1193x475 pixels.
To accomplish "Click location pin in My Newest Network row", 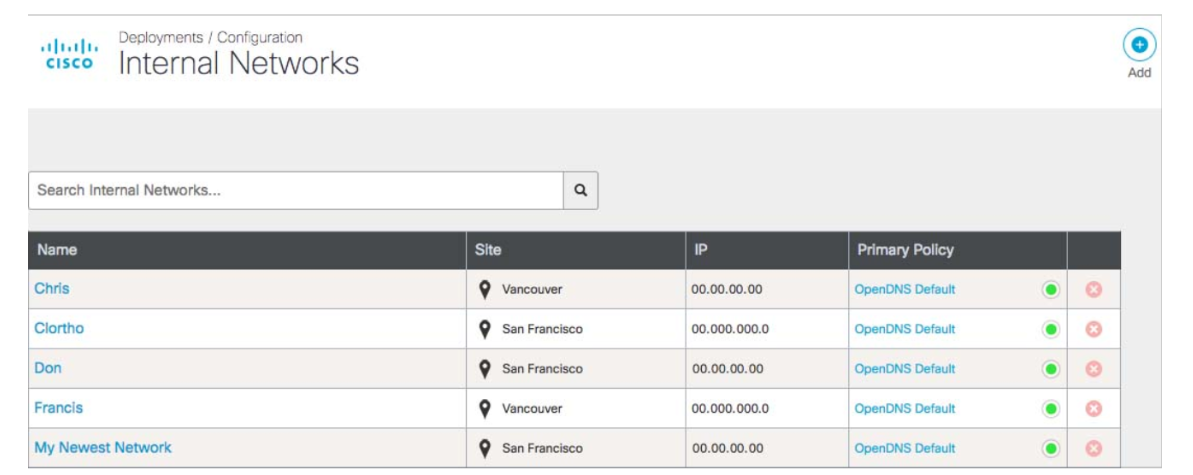I will coord(484,448).
